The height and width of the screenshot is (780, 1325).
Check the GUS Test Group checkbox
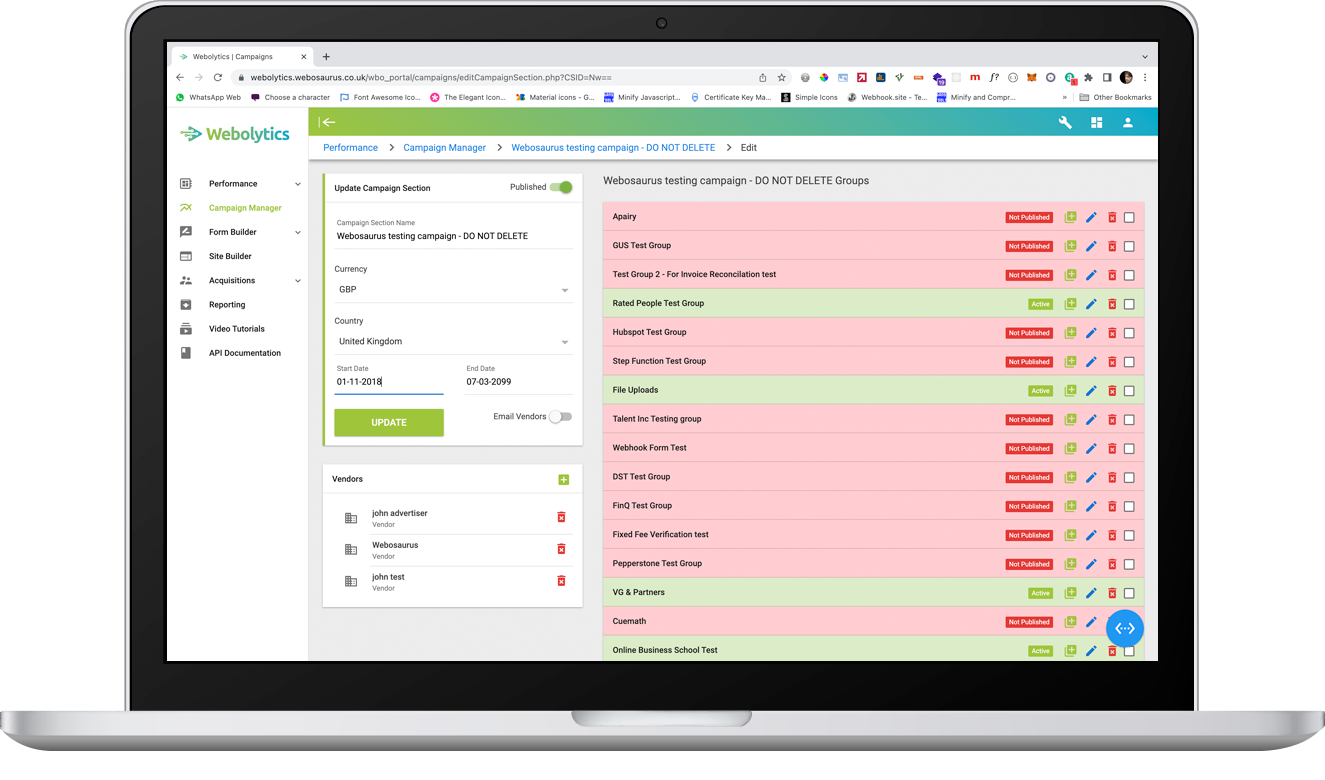(x=1129, y=246)
